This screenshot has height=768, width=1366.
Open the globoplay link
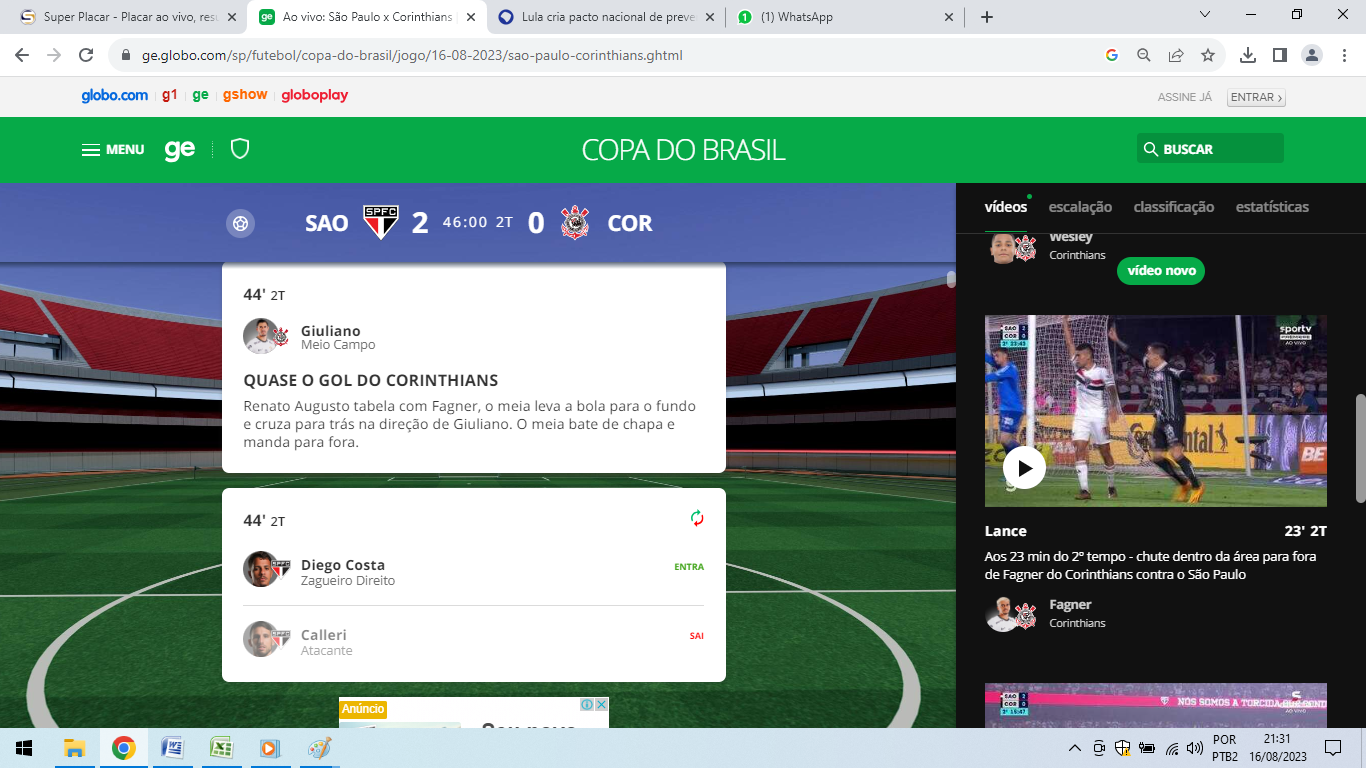315,95
